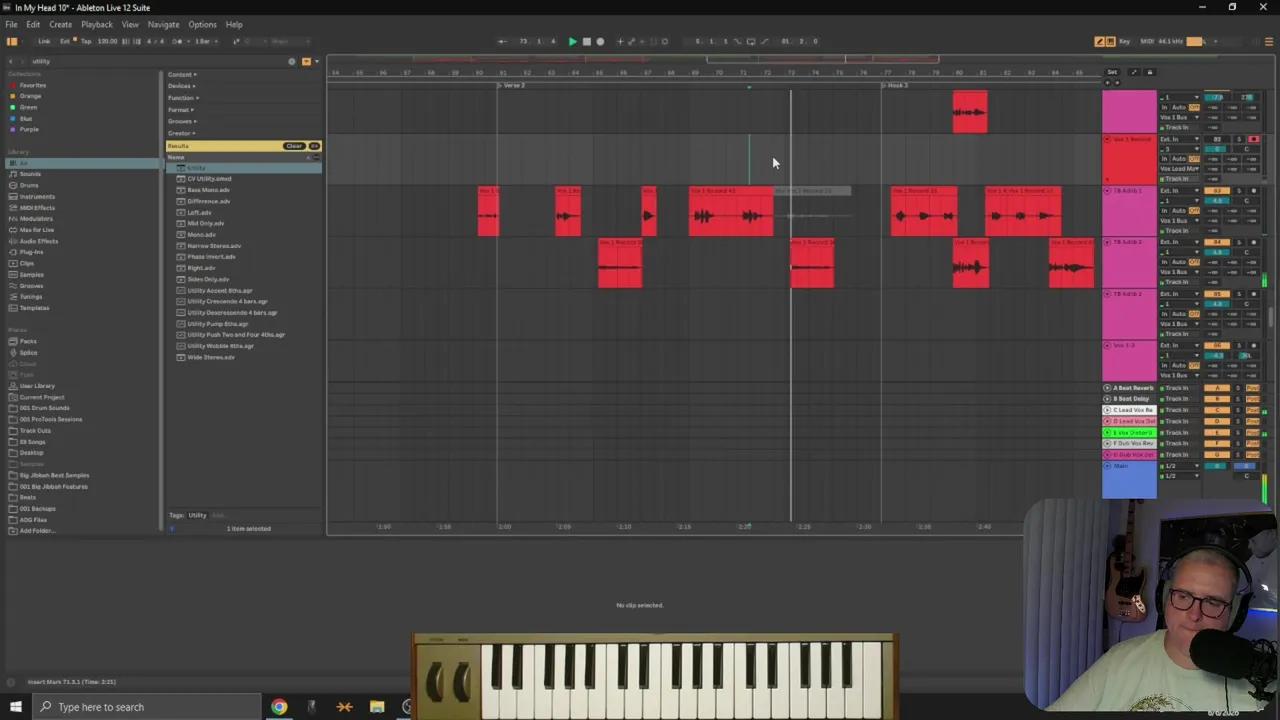Click the Clear button in Results bar
Screen dimensions: 1280x720
293,146
